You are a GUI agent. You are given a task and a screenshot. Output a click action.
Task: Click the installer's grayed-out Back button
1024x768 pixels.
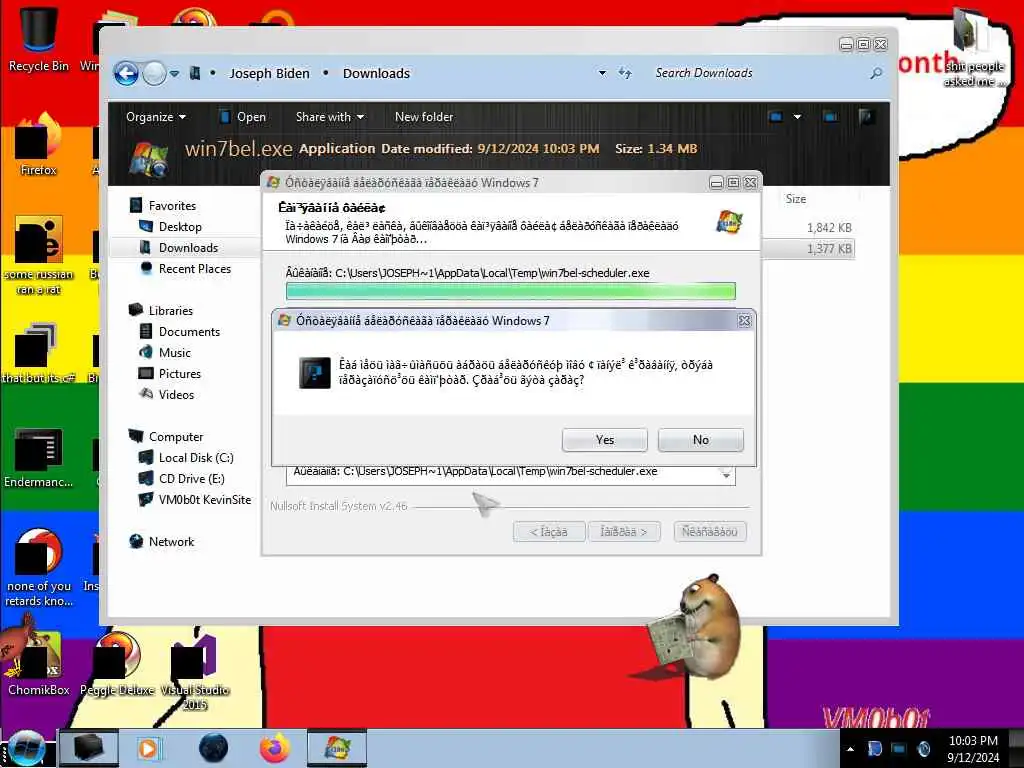(549, 532)
